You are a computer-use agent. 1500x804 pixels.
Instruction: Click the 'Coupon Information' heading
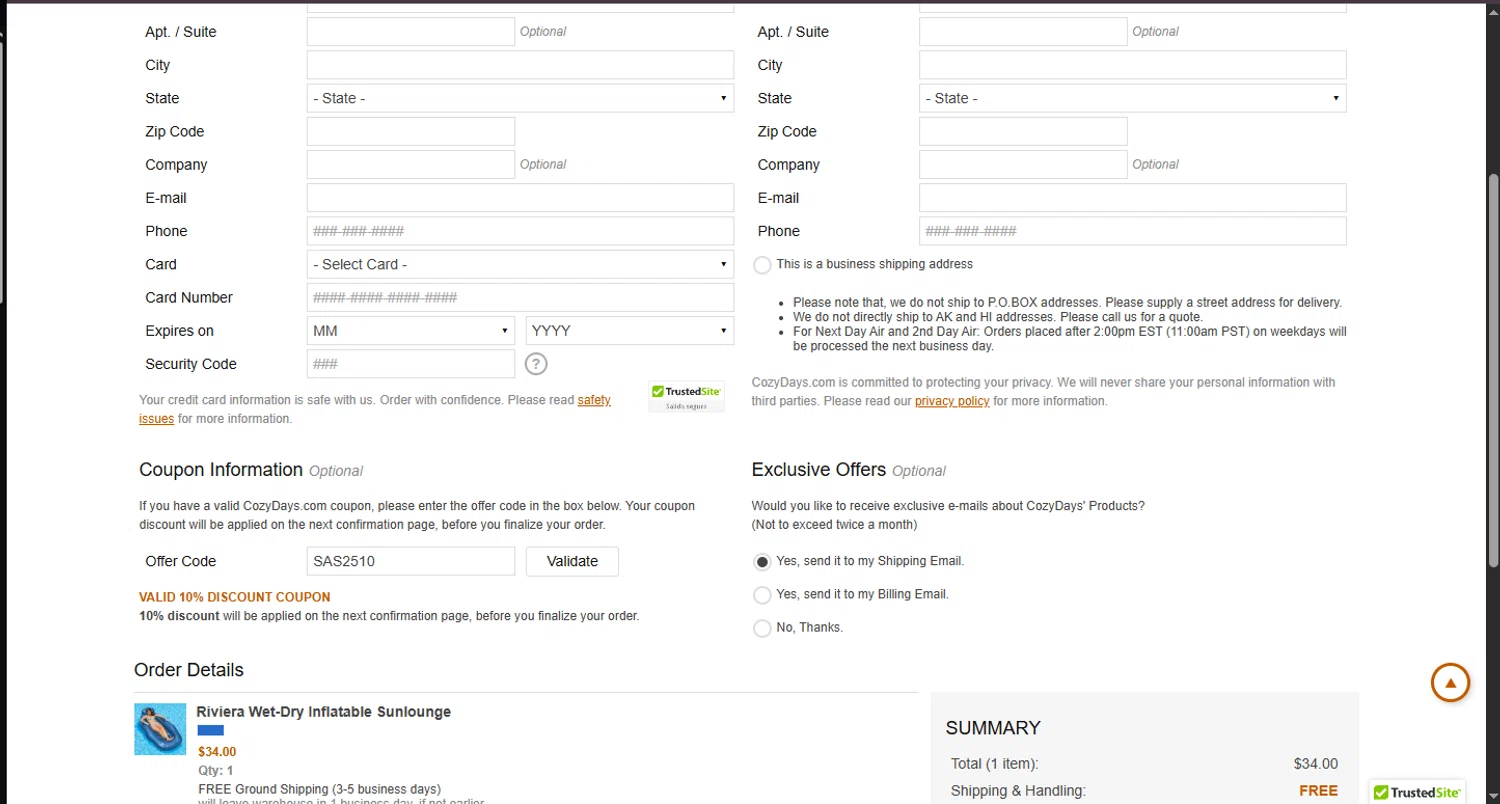pos(221,470)
